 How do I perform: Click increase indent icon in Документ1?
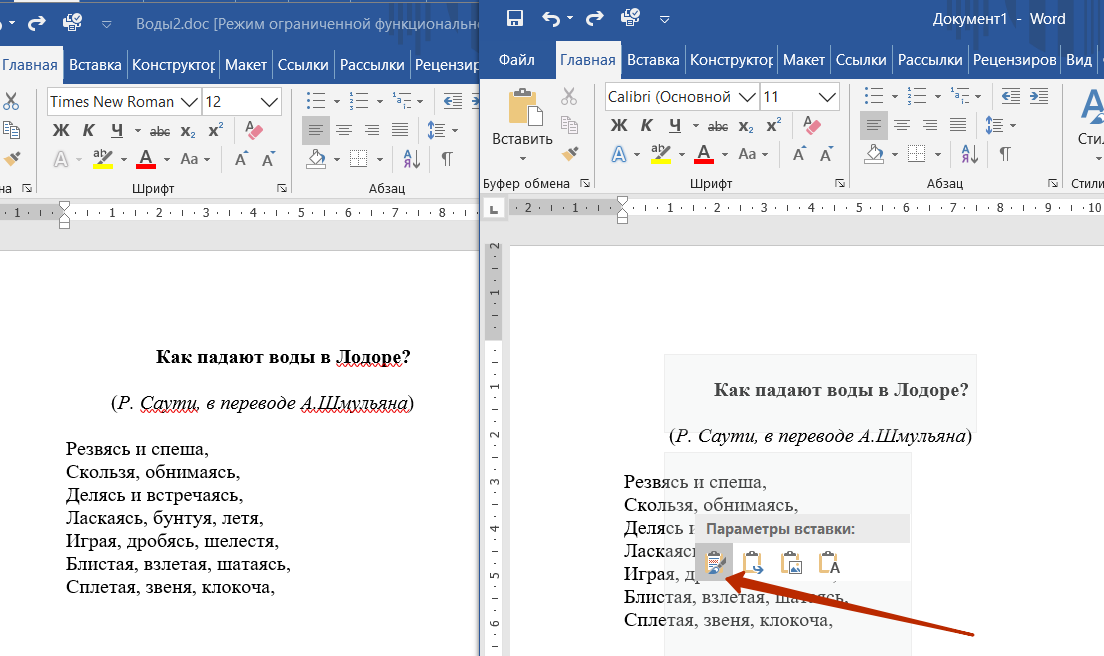[x=1039, y=96]
